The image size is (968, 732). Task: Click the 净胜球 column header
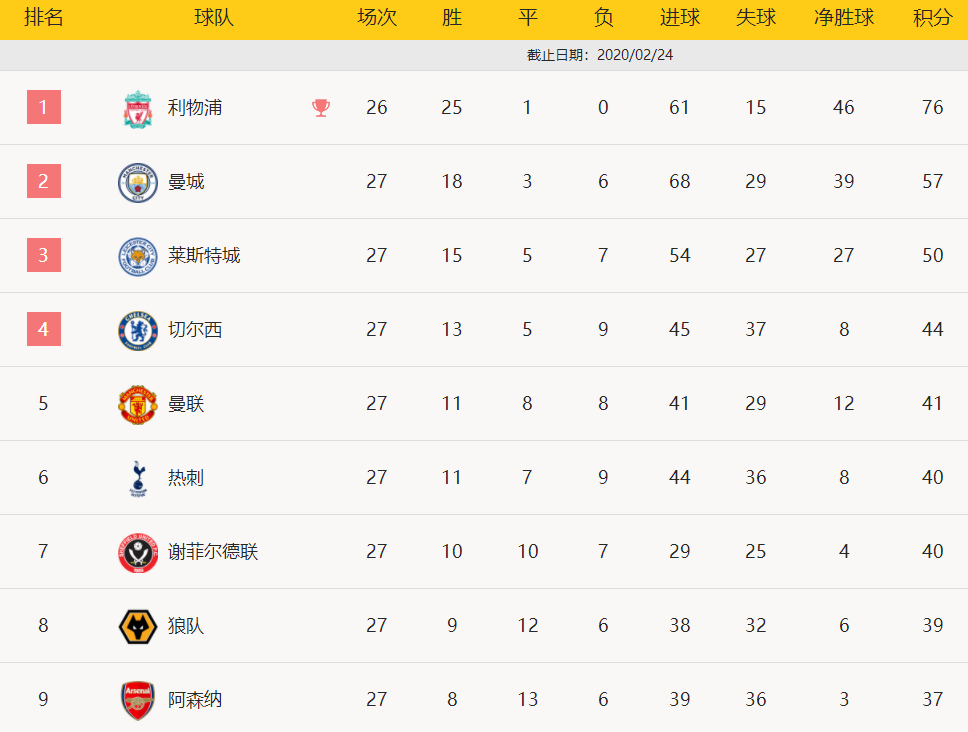(x=843, y=17)
